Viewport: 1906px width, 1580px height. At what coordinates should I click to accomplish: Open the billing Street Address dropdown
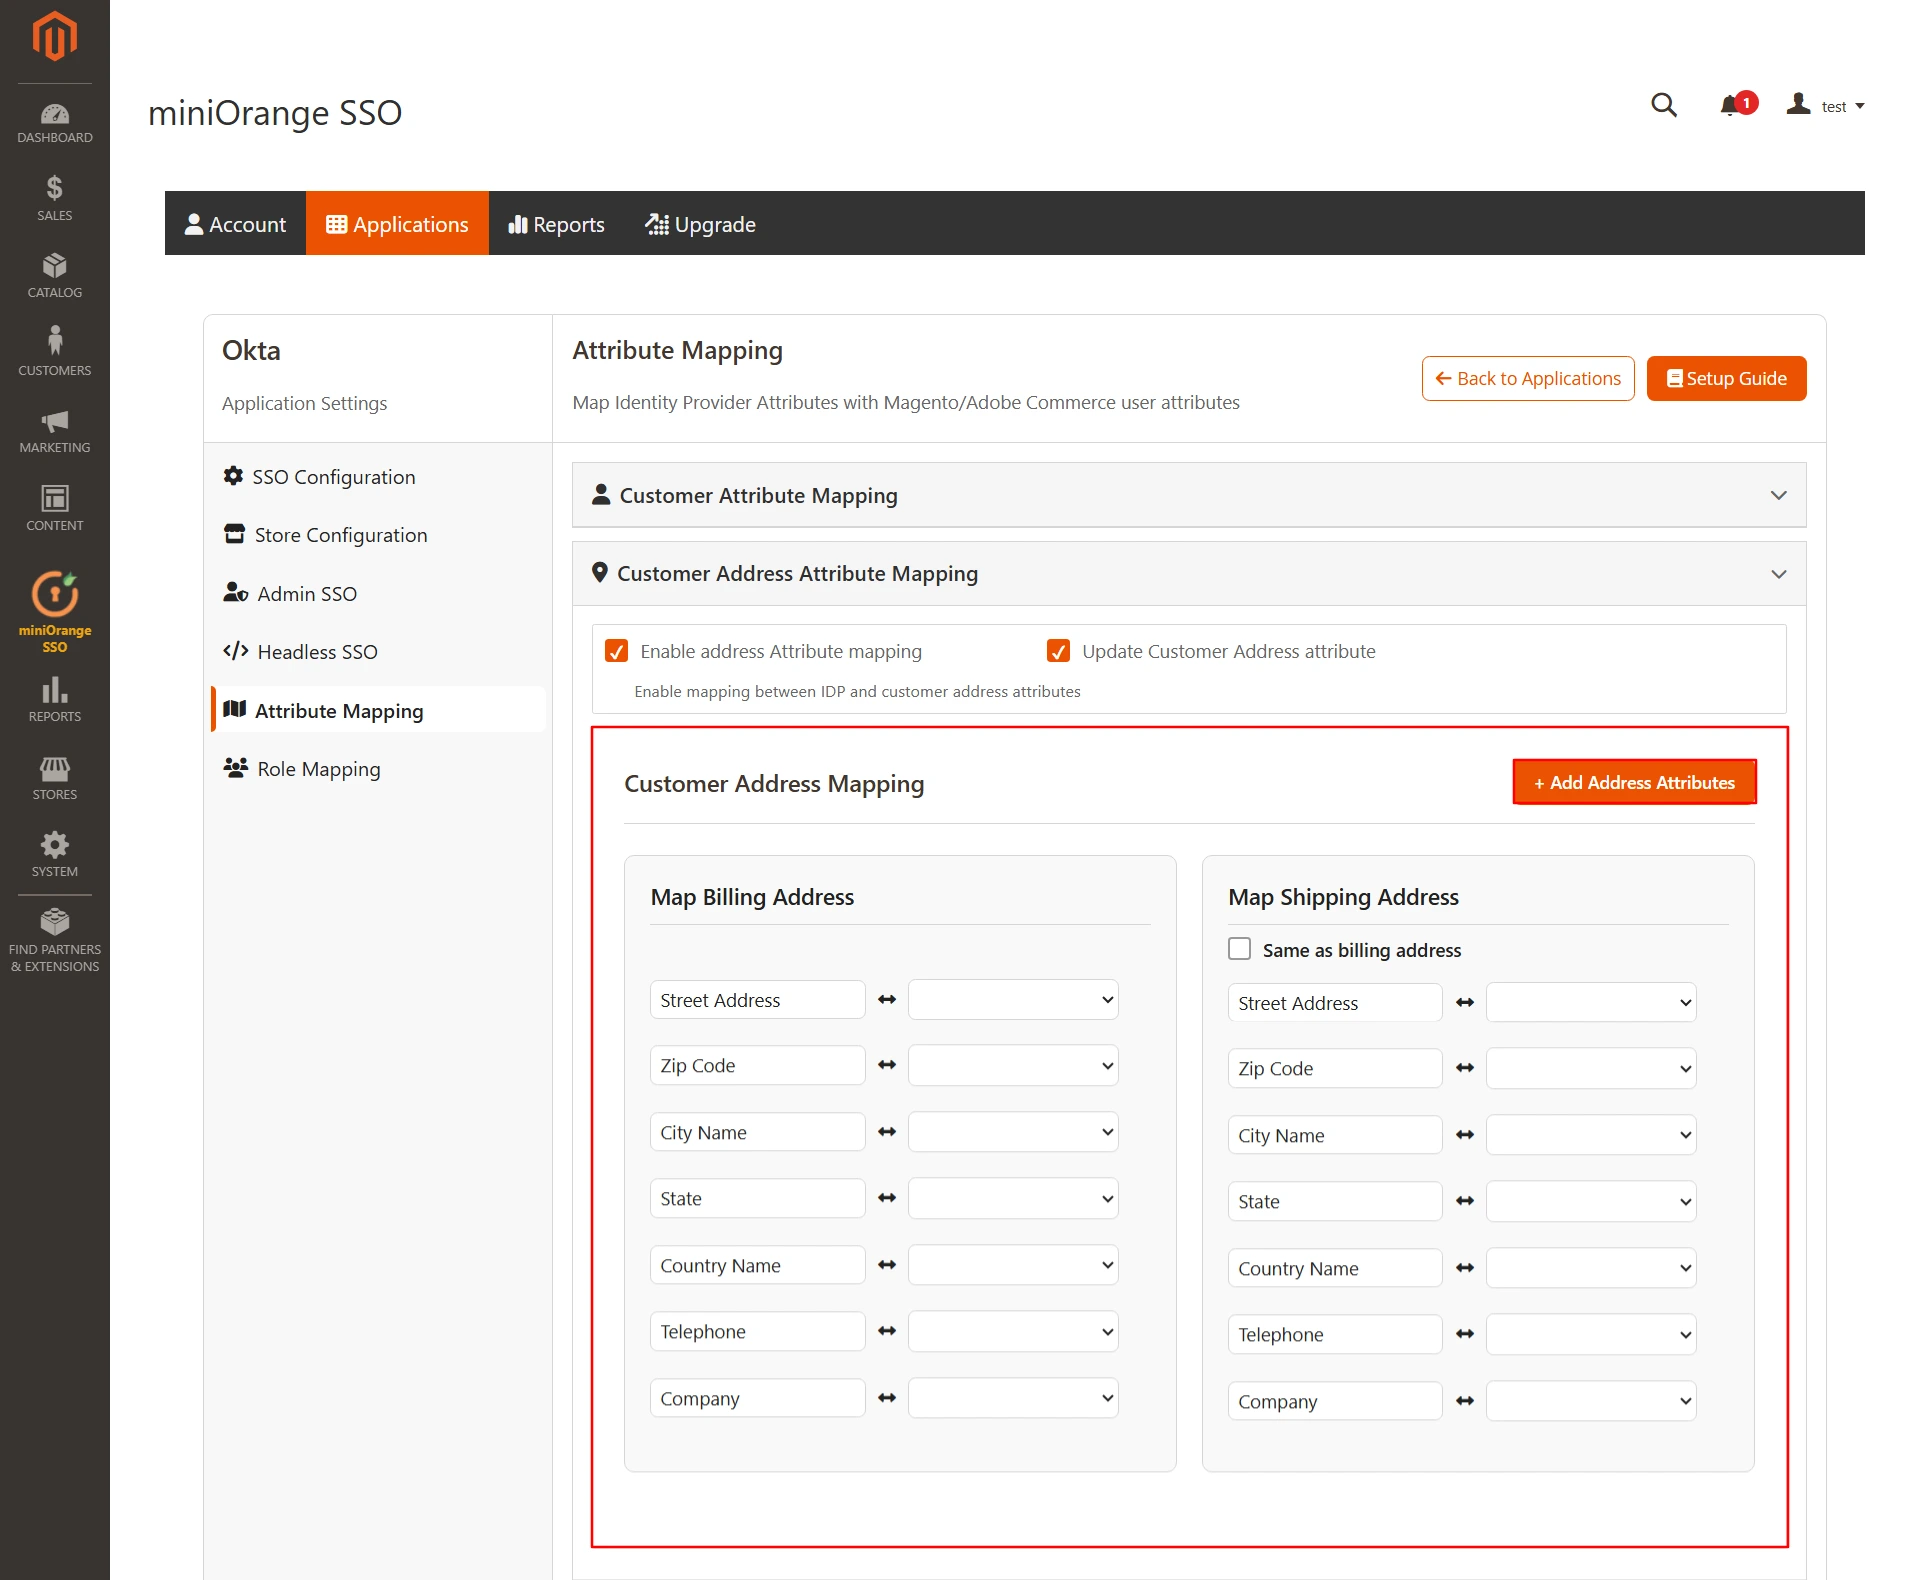point(1012,999)
